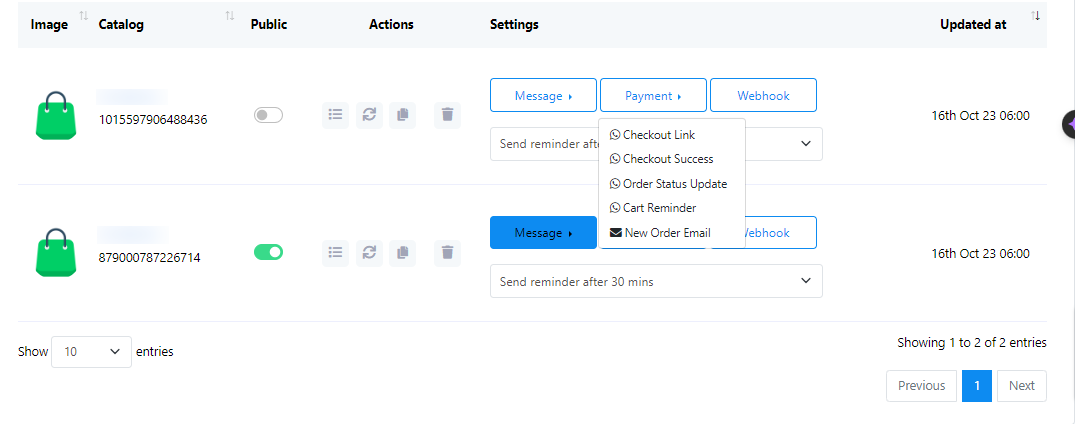Click sync icon for catalog 879000787226714

[369, 253]
